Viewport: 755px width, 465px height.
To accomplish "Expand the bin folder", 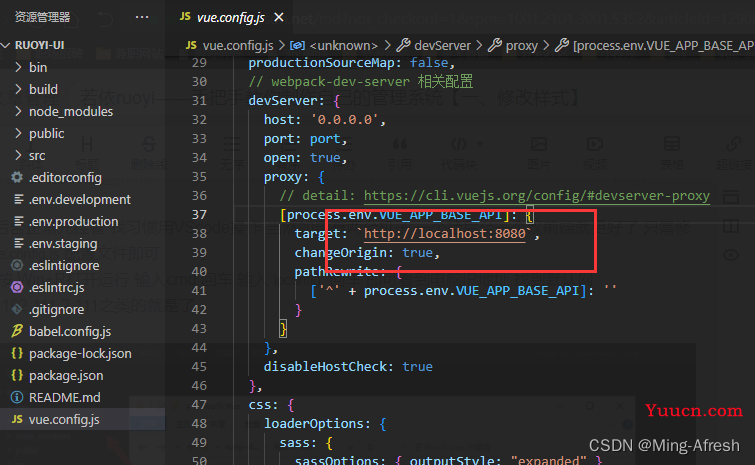I will pyautogui.click(x=18, y=67).
